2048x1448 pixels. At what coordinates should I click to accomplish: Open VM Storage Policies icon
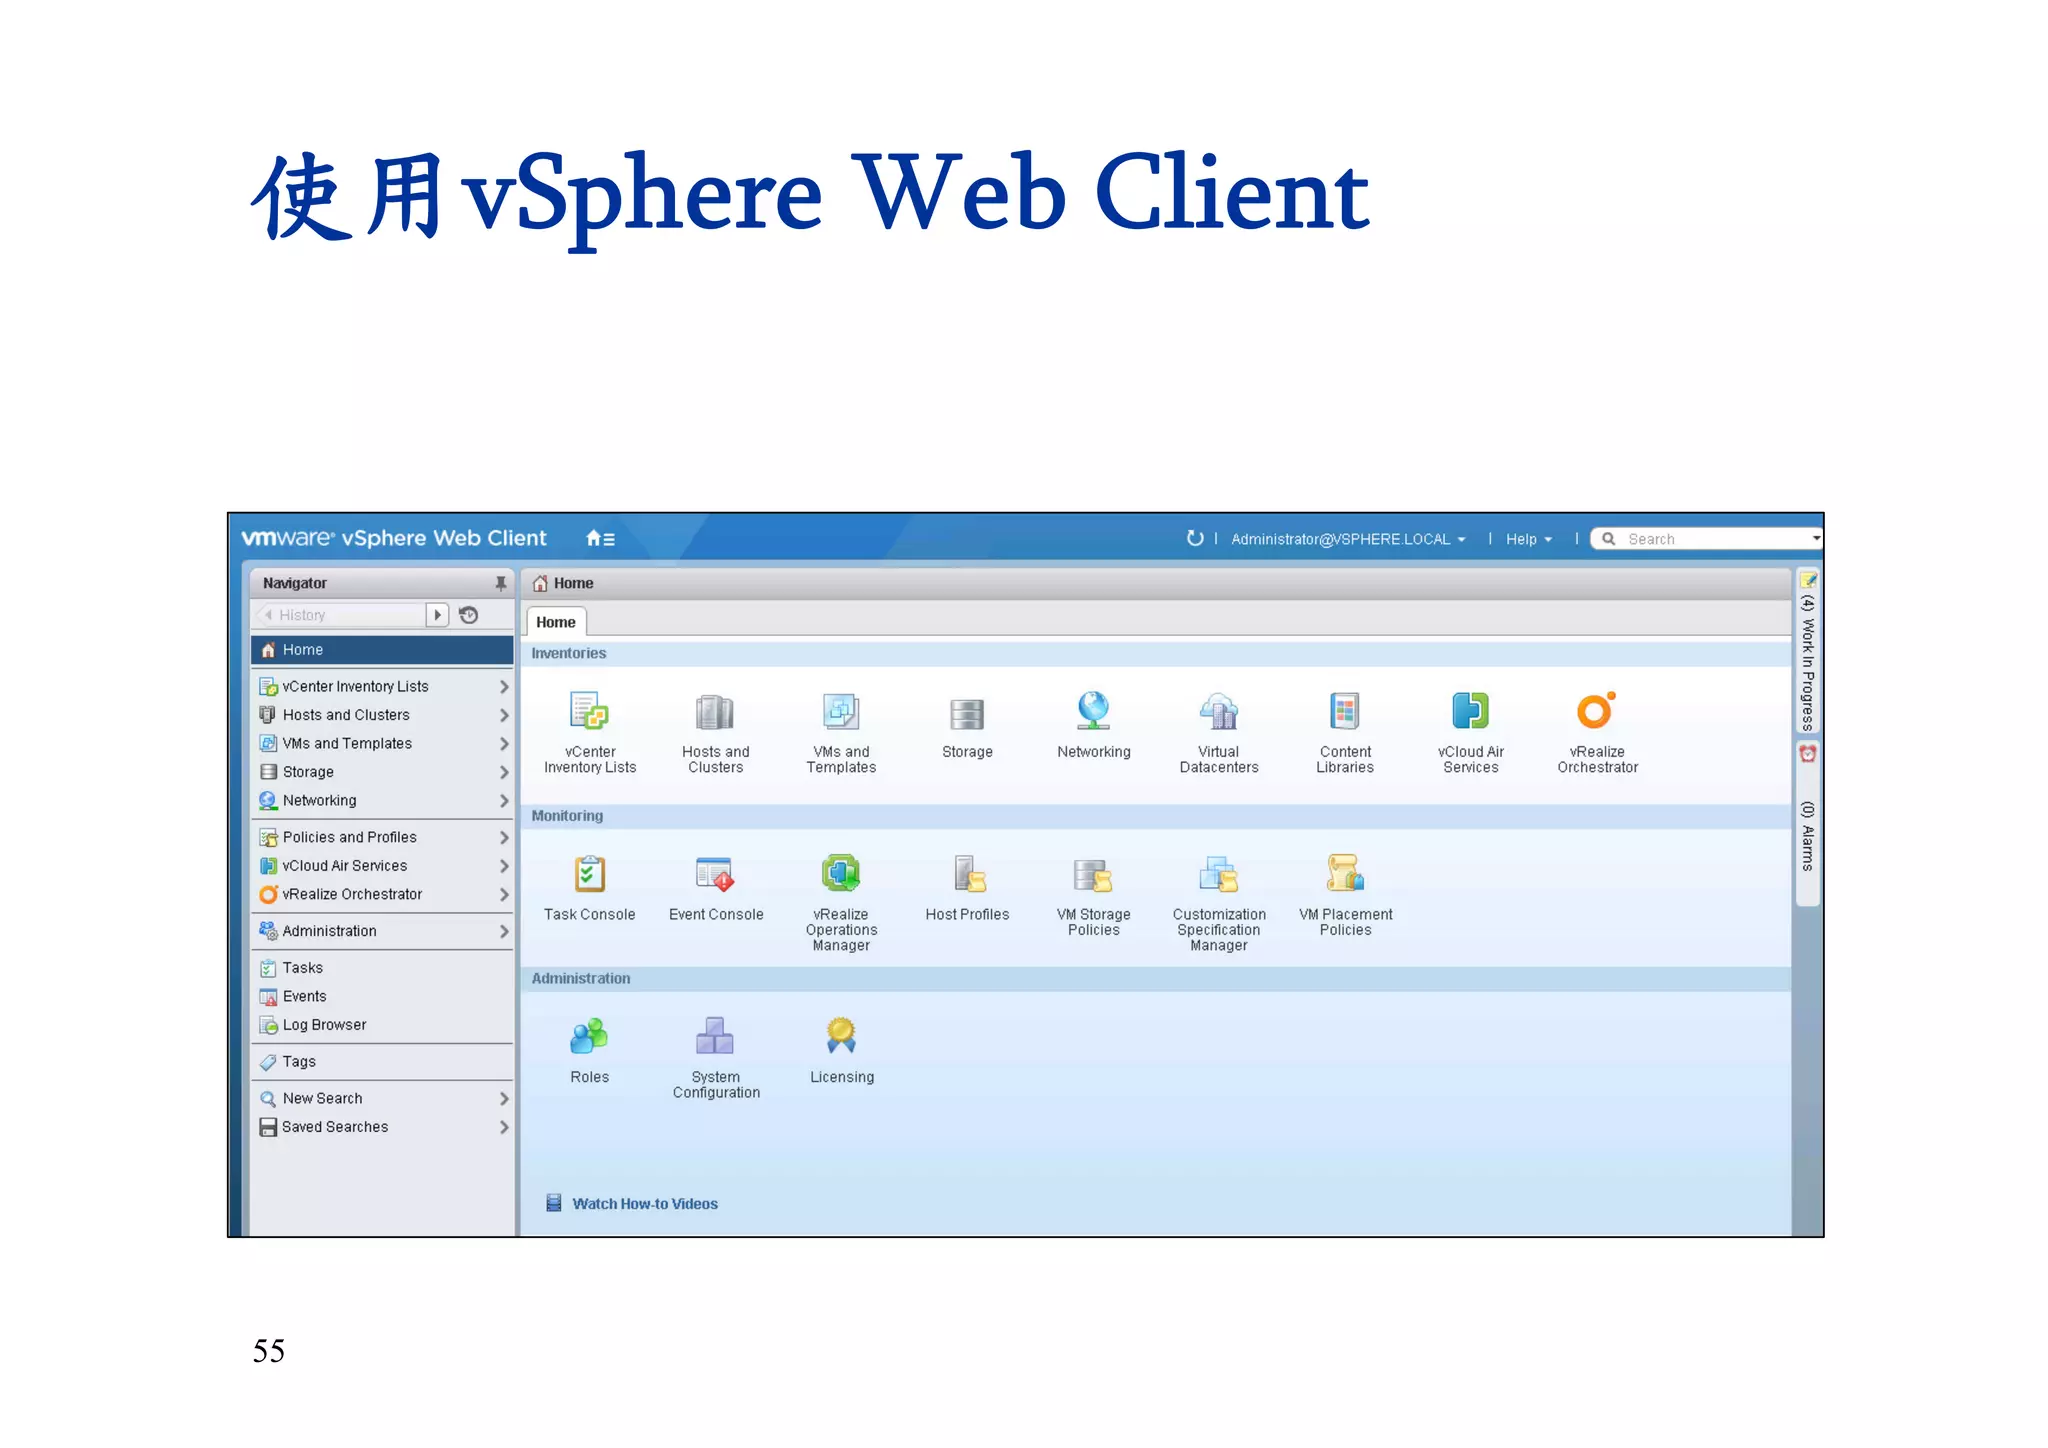click(1093, 875)
